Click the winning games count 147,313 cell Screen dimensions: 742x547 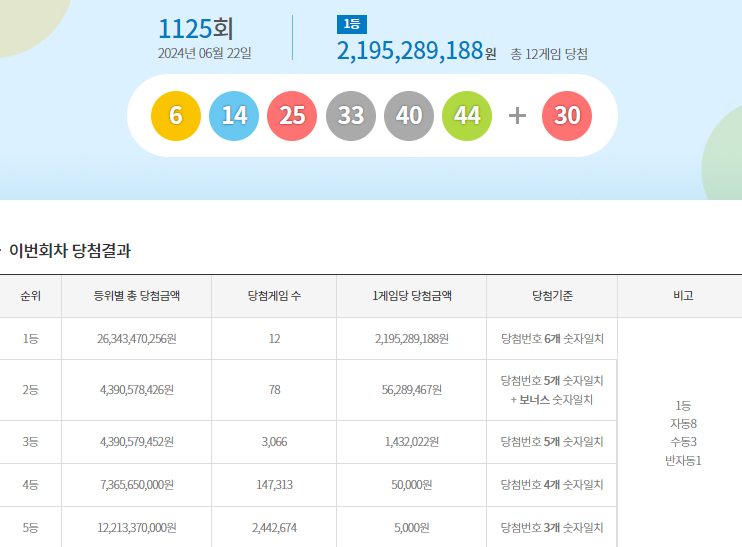(274, 485)
